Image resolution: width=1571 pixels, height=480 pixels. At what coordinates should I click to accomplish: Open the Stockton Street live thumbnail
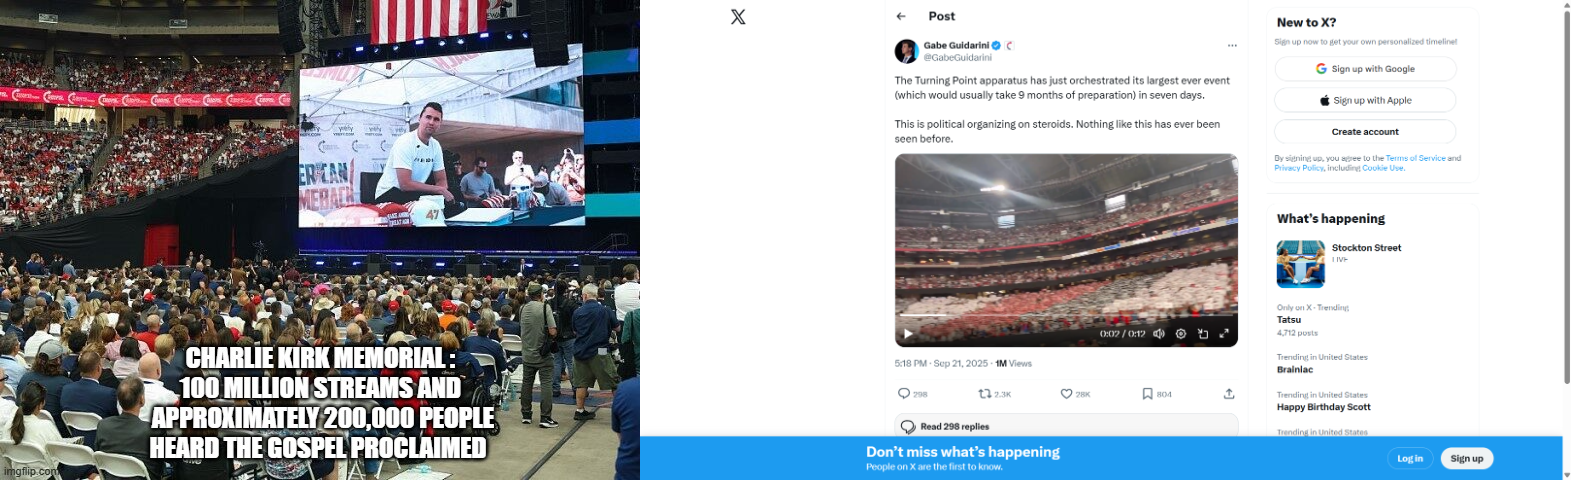pos(1300,264)
